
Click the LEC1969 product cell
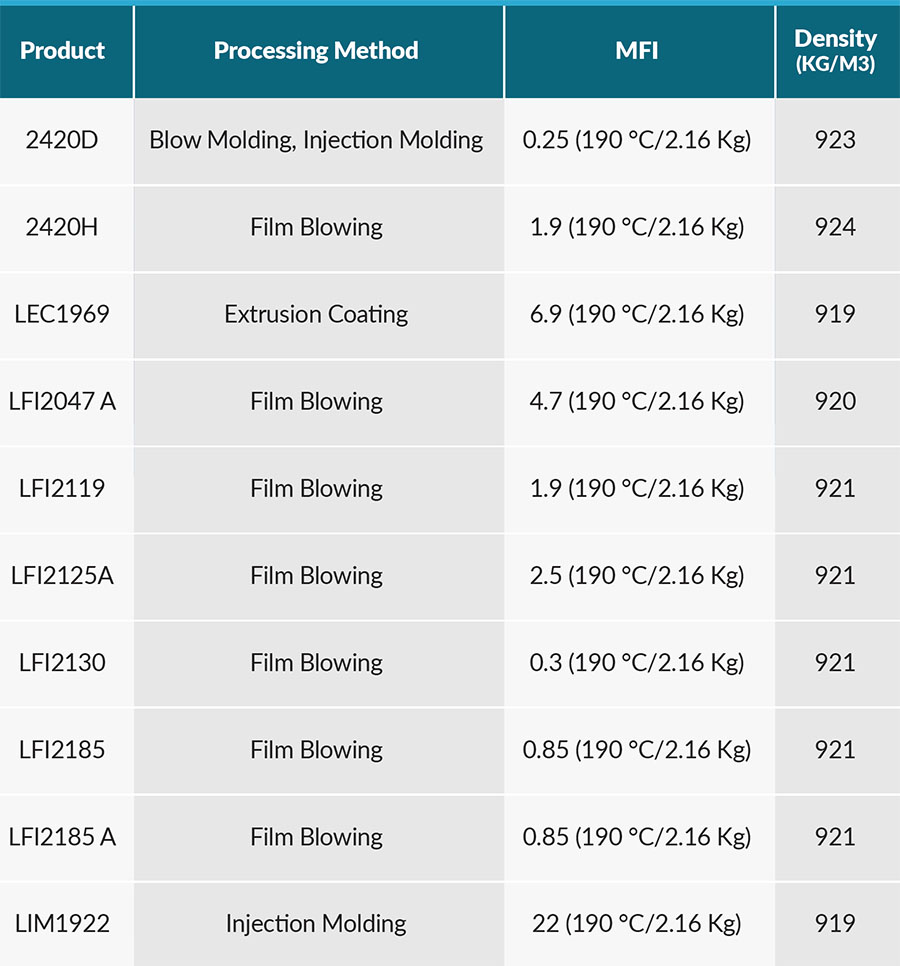pyautogui.click(x=62, y=314)
